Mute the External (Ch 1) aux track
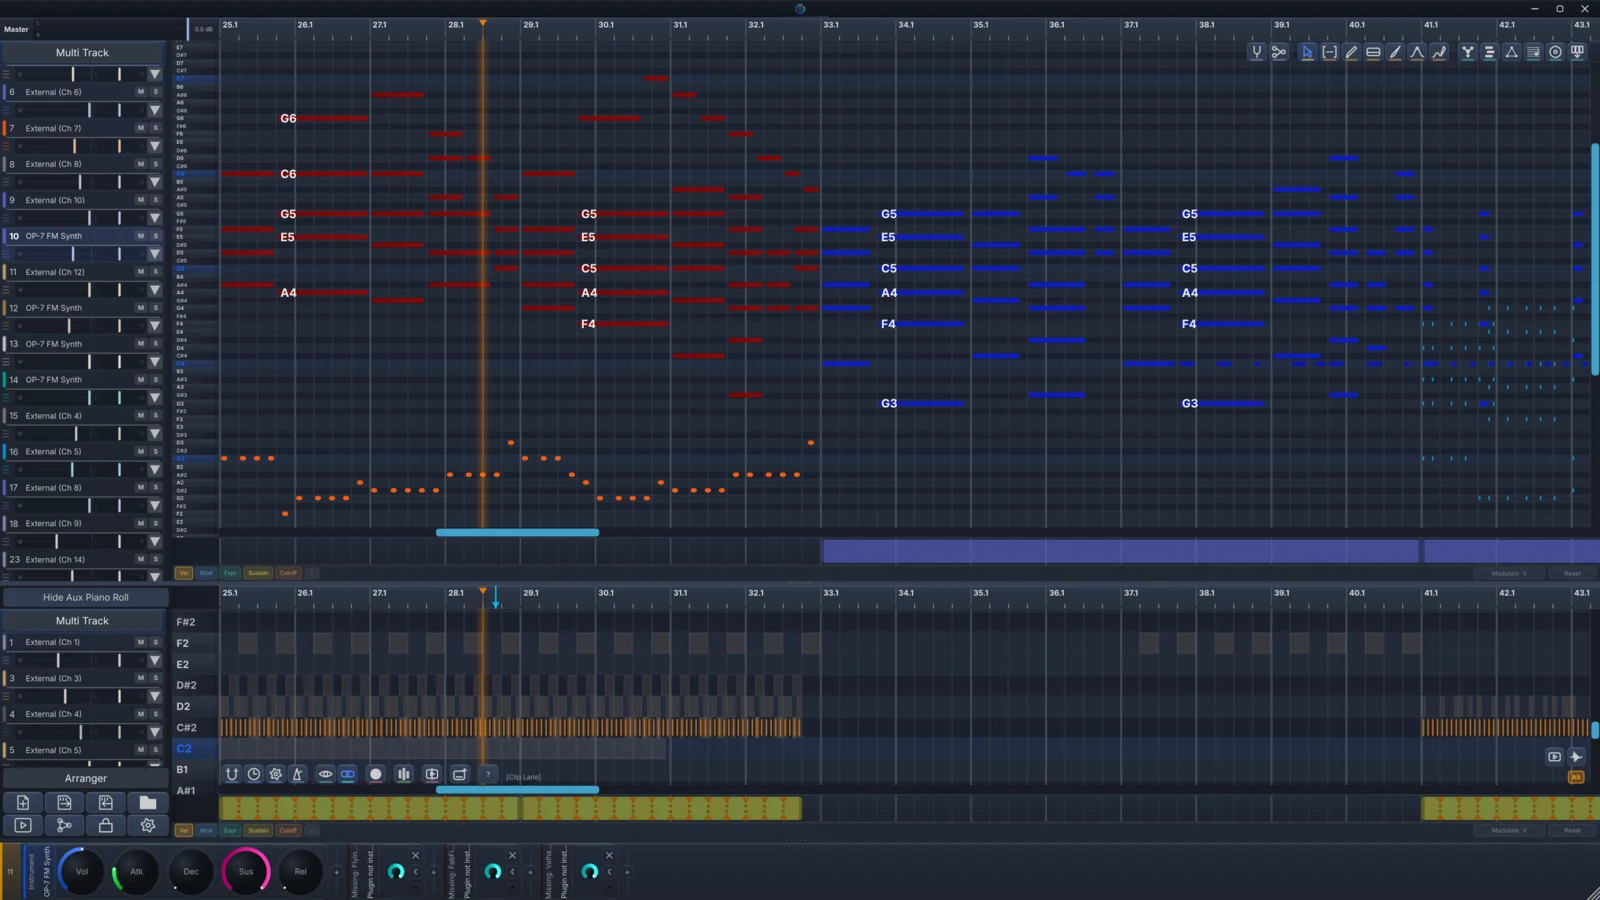1600x900 pixels. point(140,642)
